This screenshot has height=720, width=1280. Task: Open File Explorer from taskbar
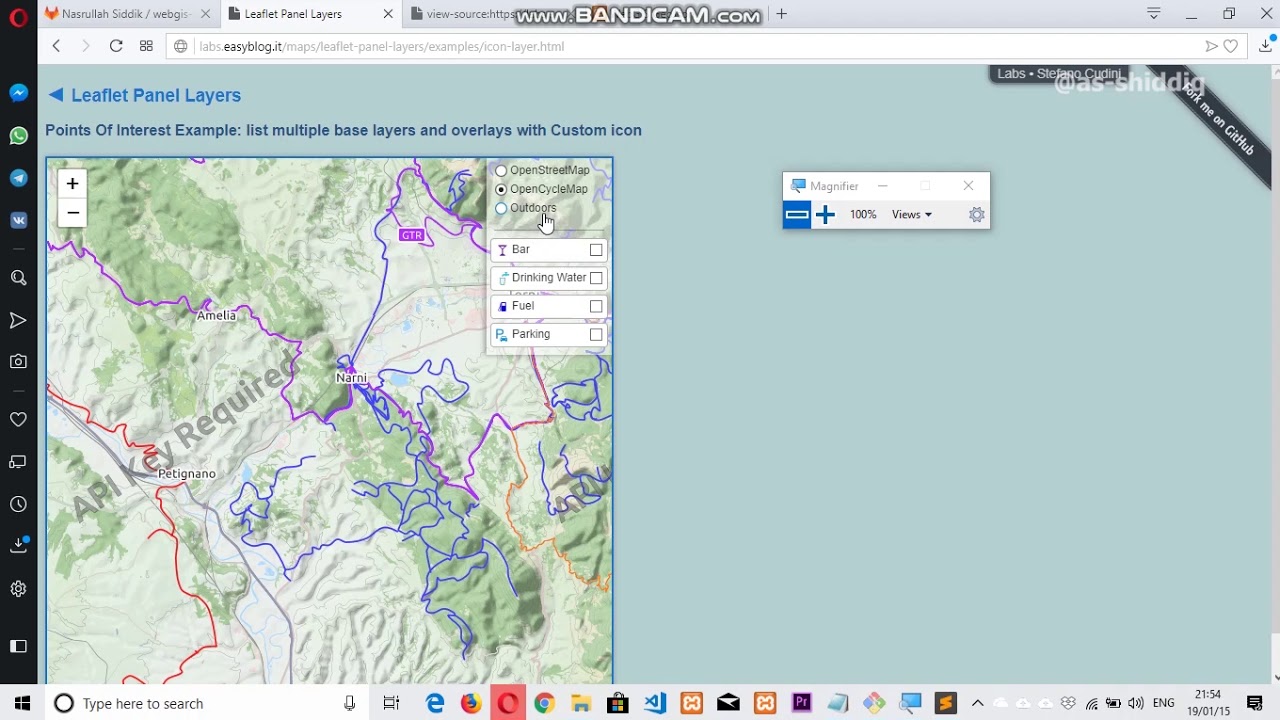pyautogui.click(x=581, y=703)
